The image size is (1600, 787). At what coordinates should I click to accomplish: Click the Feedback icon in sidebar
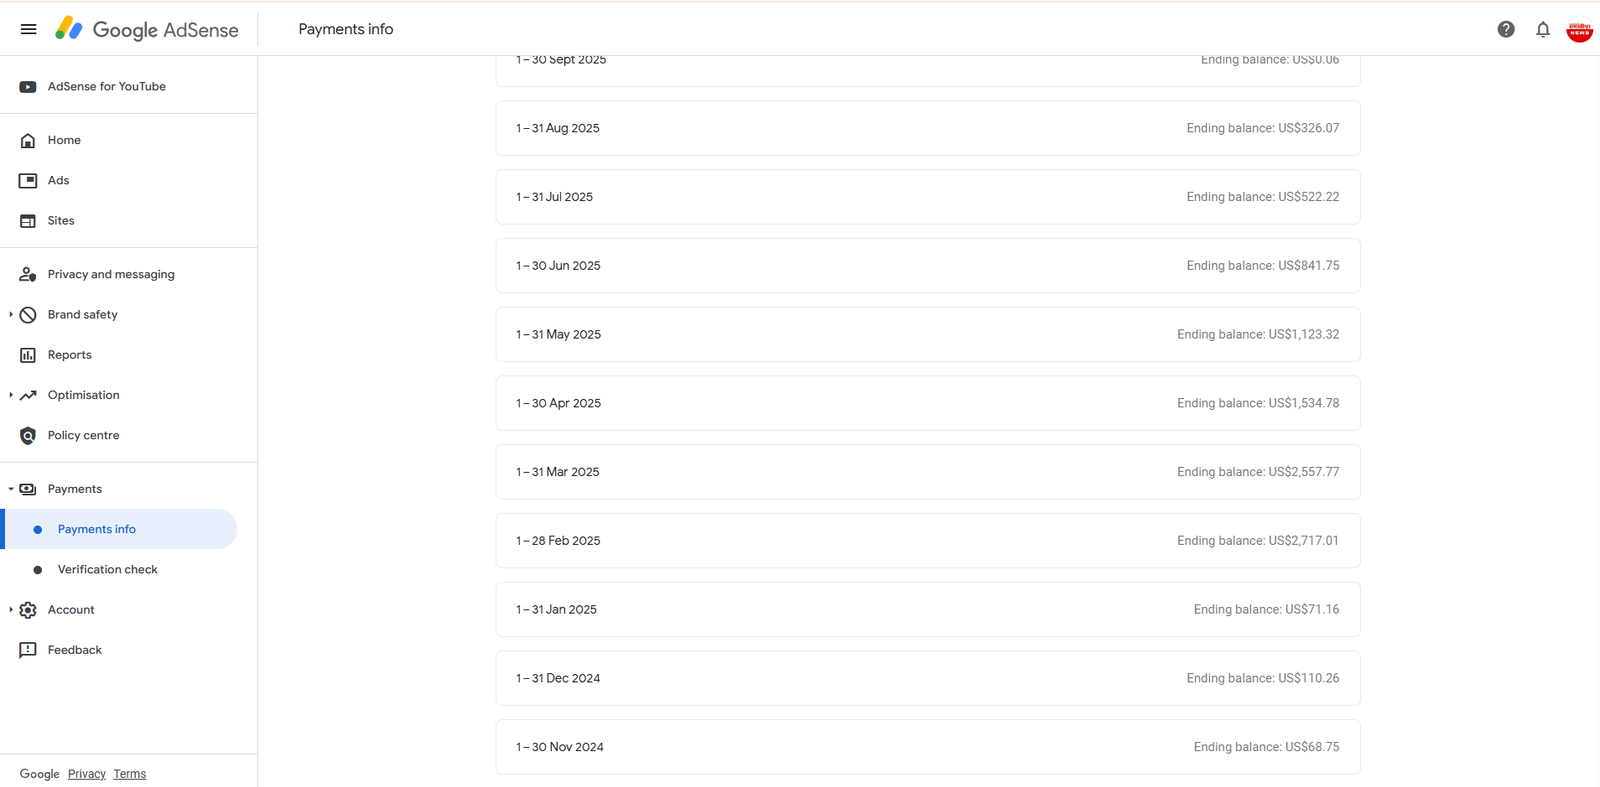click(28, 650)
